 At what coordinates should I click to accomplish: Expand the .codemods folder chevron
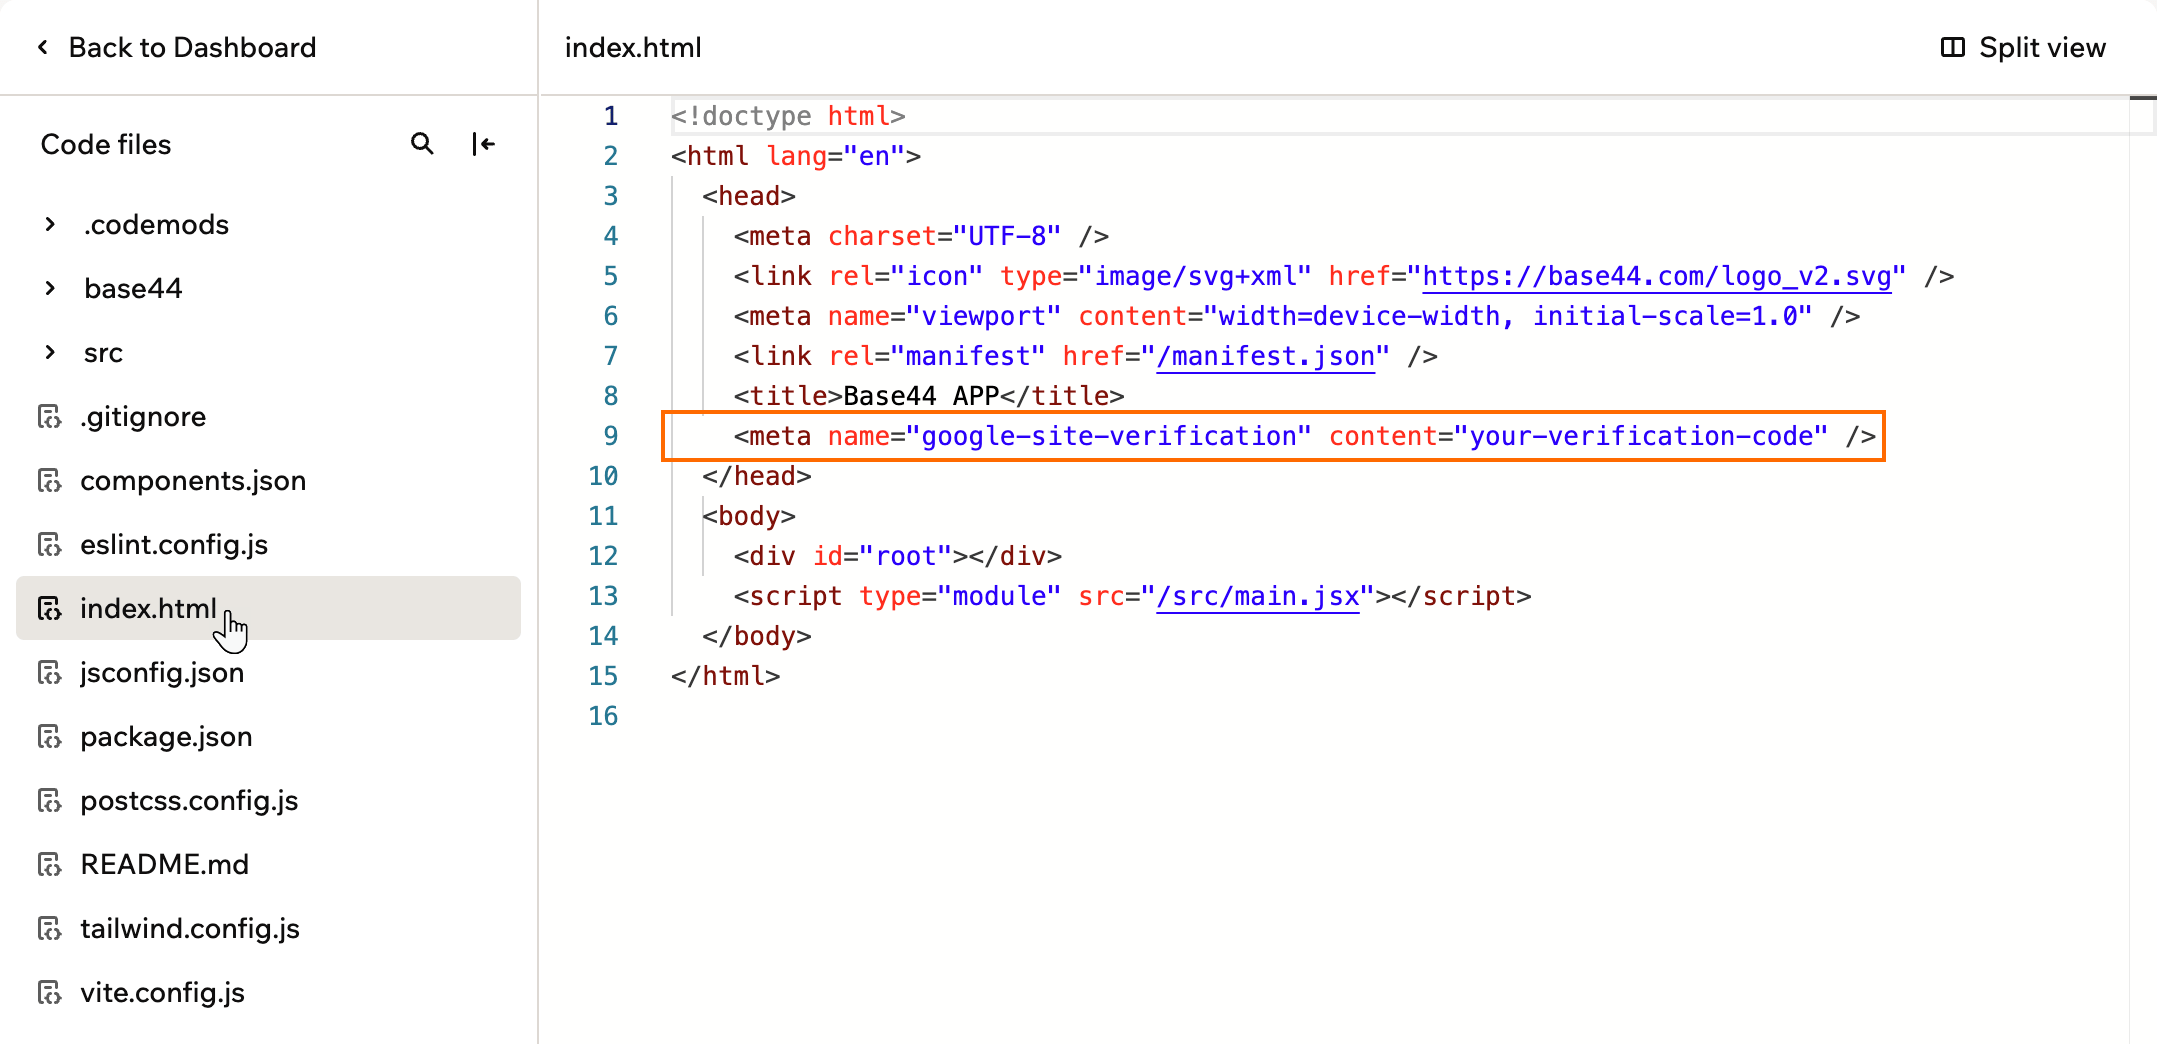pyautogui.click(x=50, y=224)
